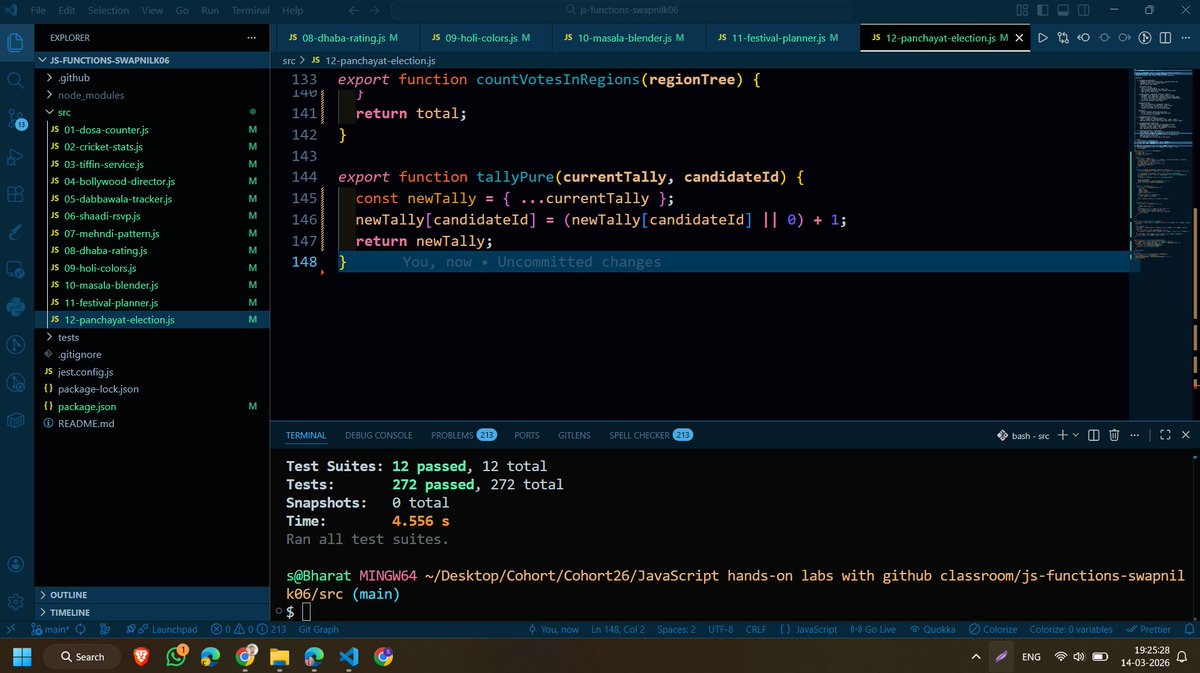Switch to 08-dhaba-rating.js tab

pos(342,38)
